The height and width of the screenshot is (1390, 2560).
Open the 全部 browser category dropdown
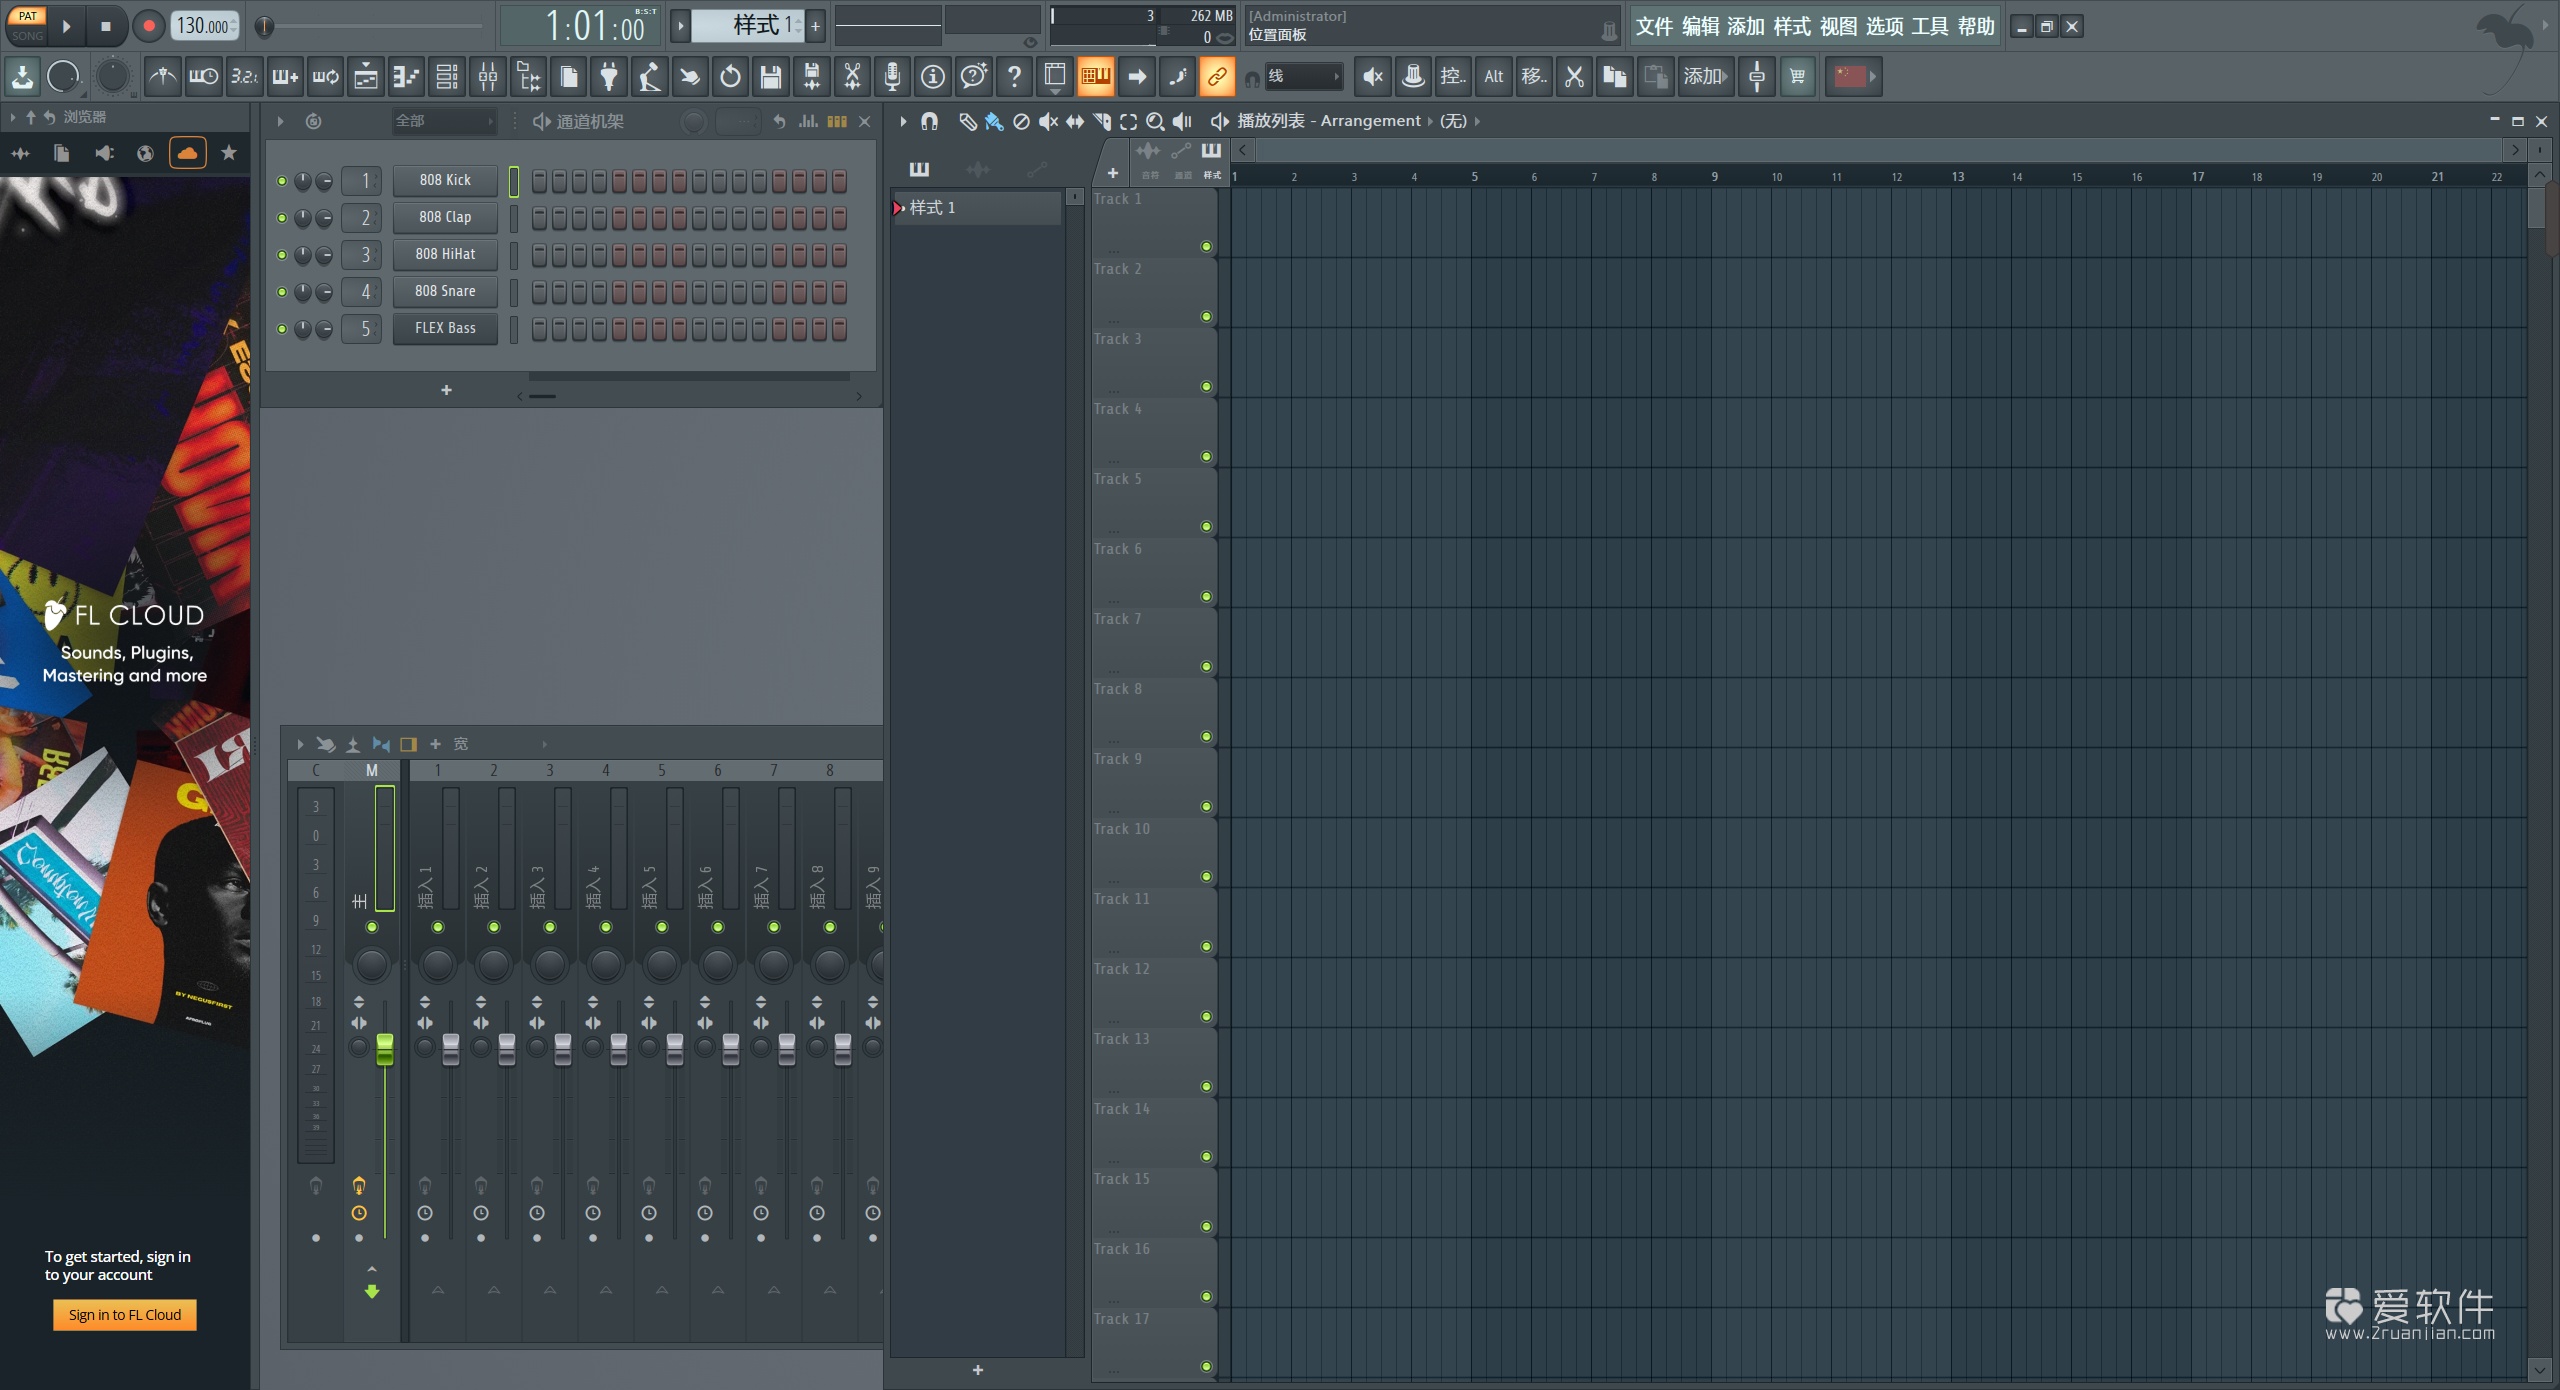pos(444,120)
